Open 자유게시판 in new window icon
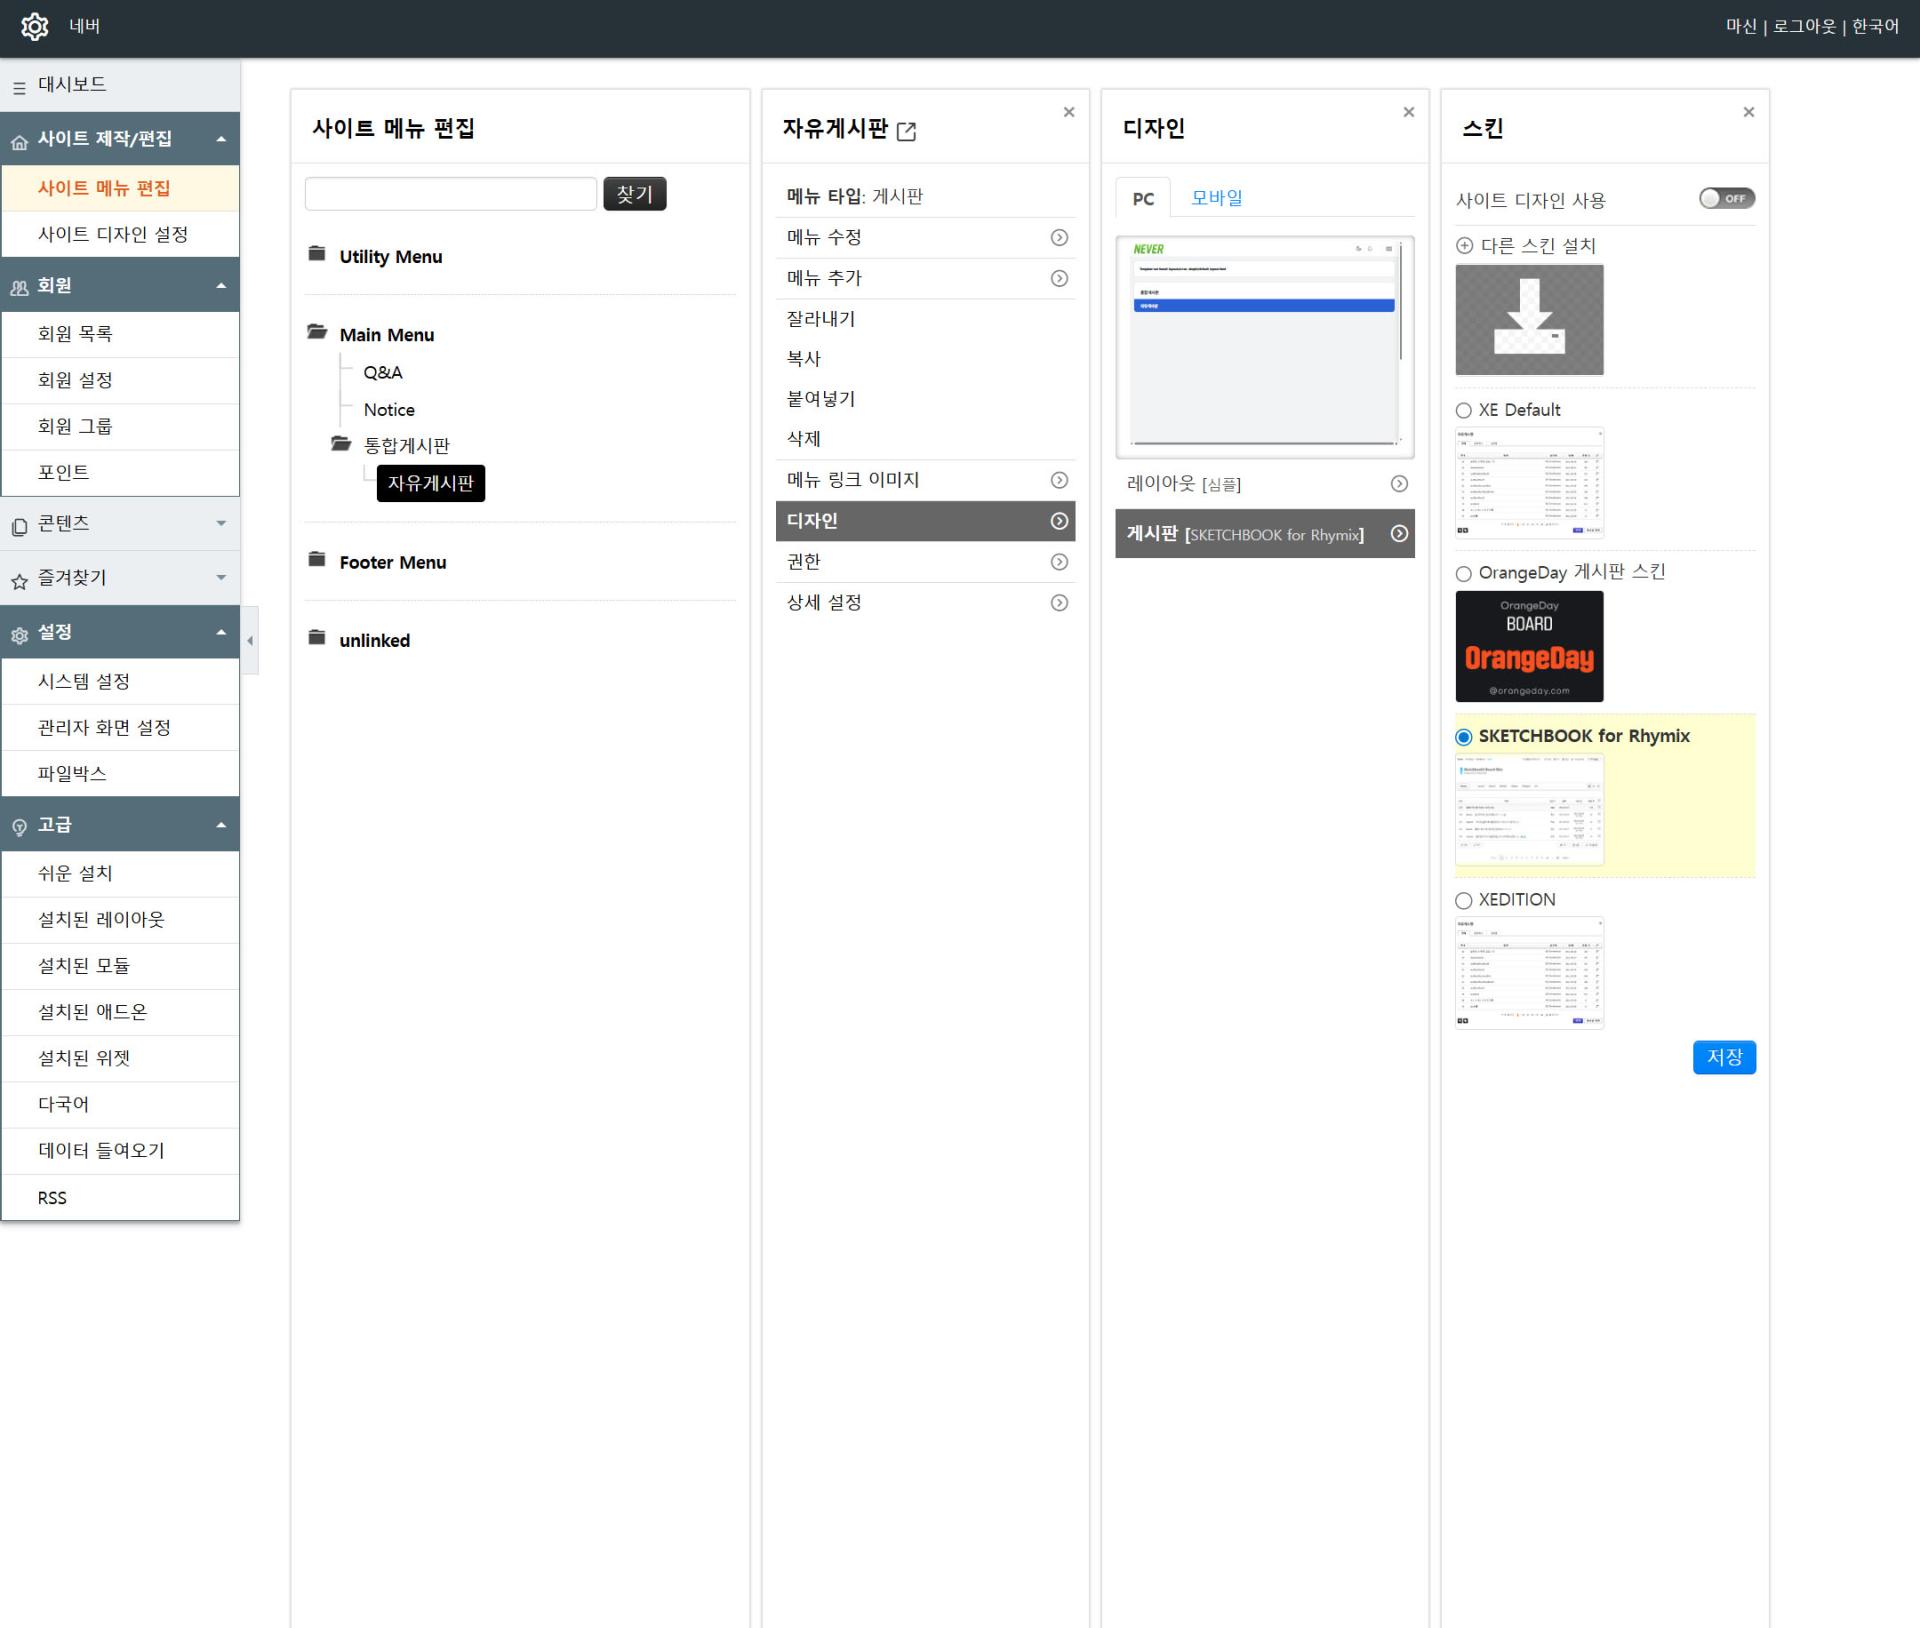This screenshot has width=1920, height=1628. 906,131
